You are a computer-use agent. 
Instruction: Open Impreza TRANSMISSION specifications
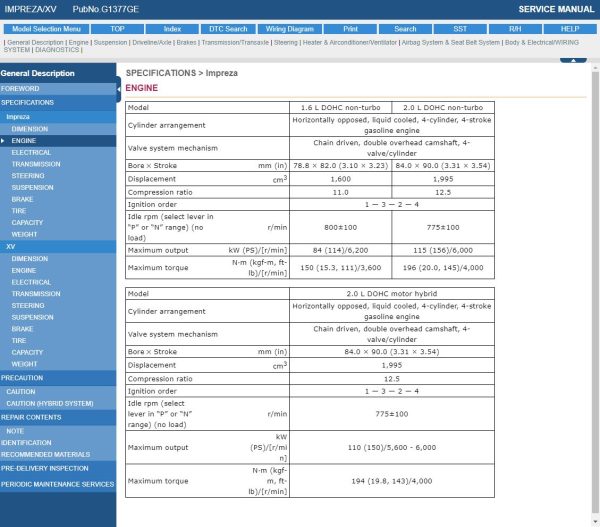(58, 164)
